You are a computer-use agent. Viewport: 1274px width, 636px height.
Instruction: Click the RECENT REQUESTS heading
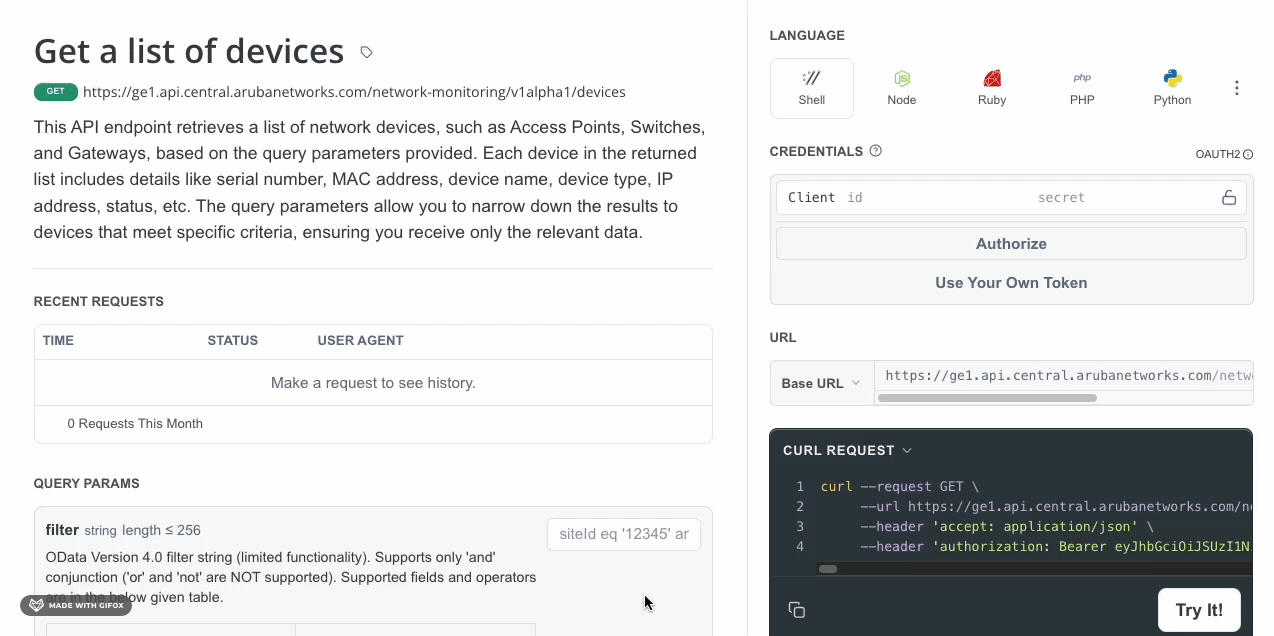pyautogui.click(x=99, y=302)
